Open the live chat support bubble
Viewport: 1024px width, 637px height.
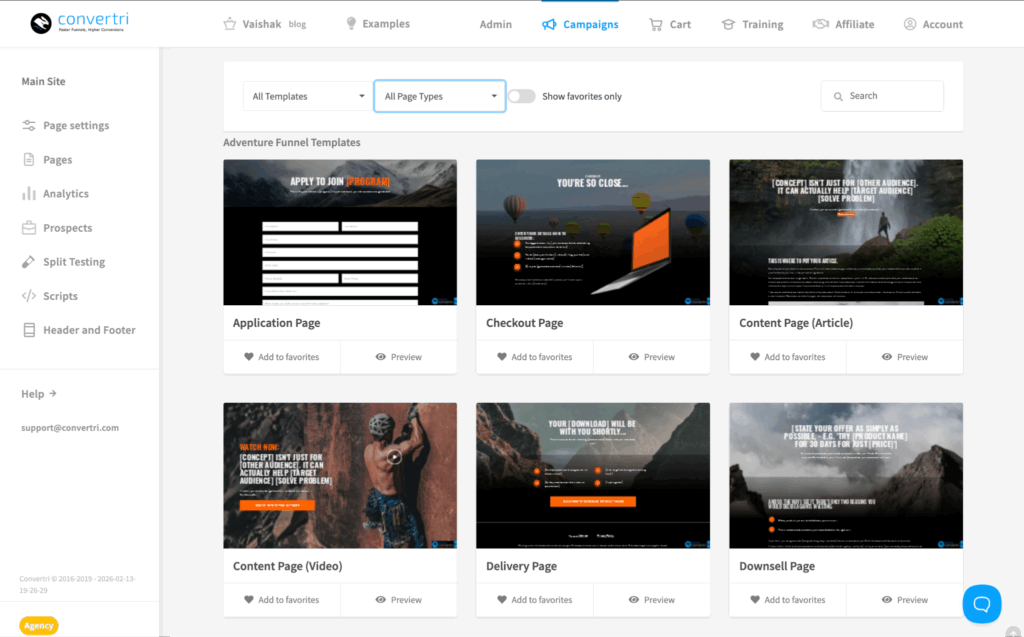pos(981,604)
